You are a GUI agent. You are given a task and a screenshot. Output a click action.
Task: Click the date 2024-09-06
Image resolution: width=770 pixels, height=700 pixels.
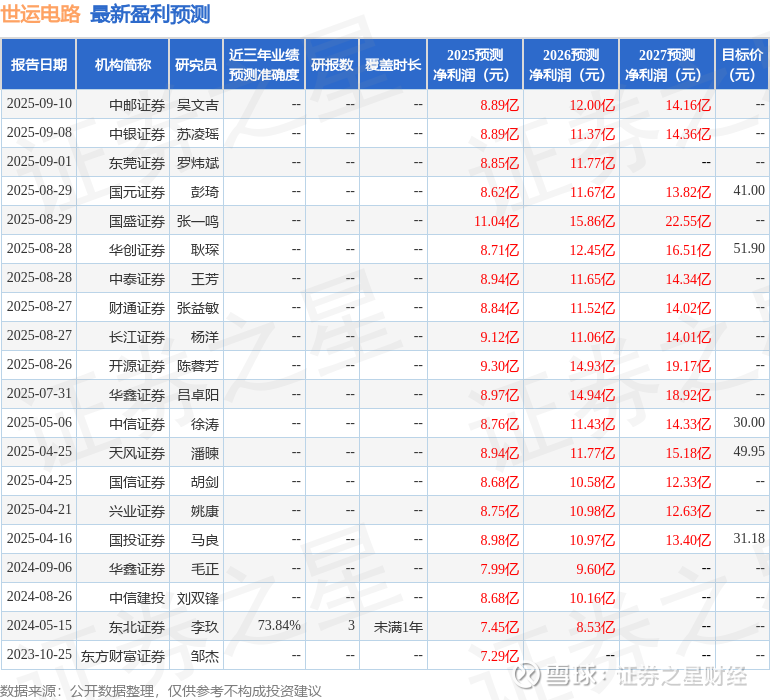coord(39,567)
